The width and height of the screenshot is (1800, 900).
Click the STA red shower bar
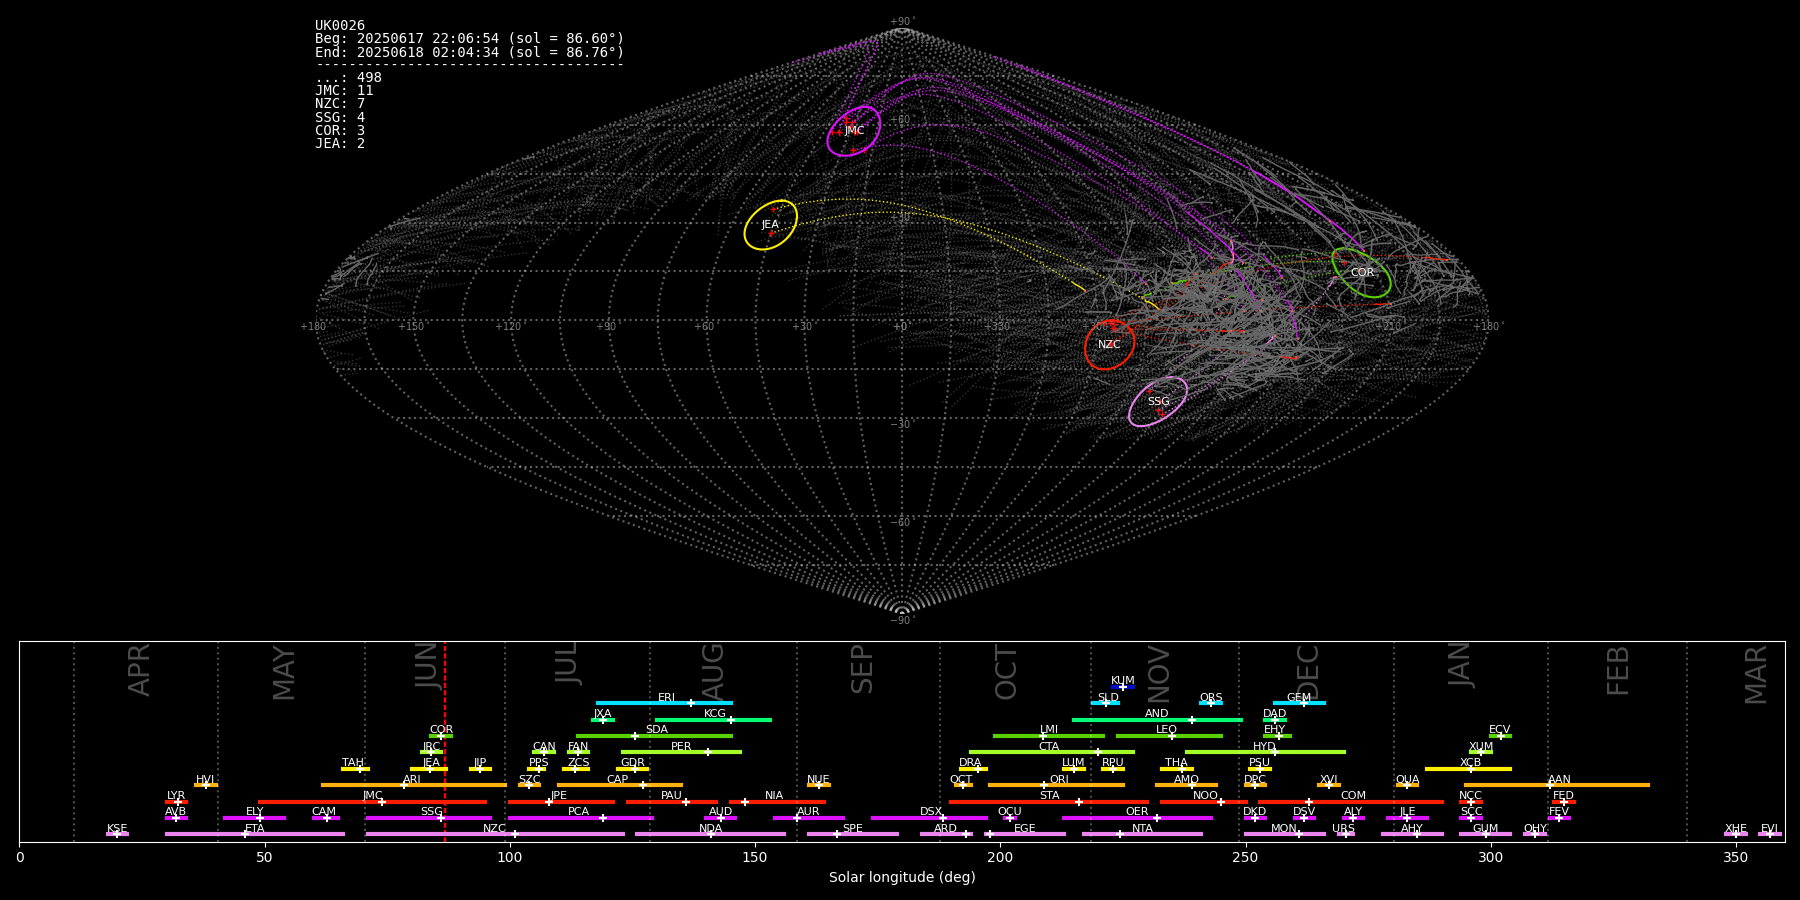(1049, 802)
